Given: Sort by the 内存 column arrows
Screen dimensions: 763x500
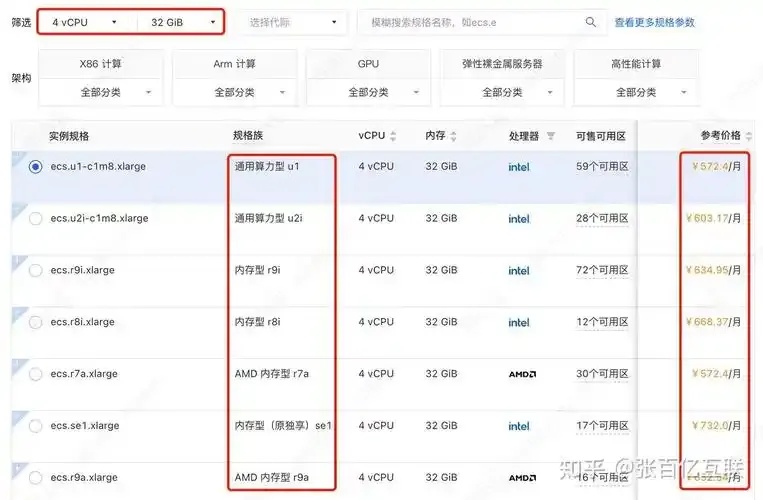Looking at the screenshot, I should click(453, 136).
